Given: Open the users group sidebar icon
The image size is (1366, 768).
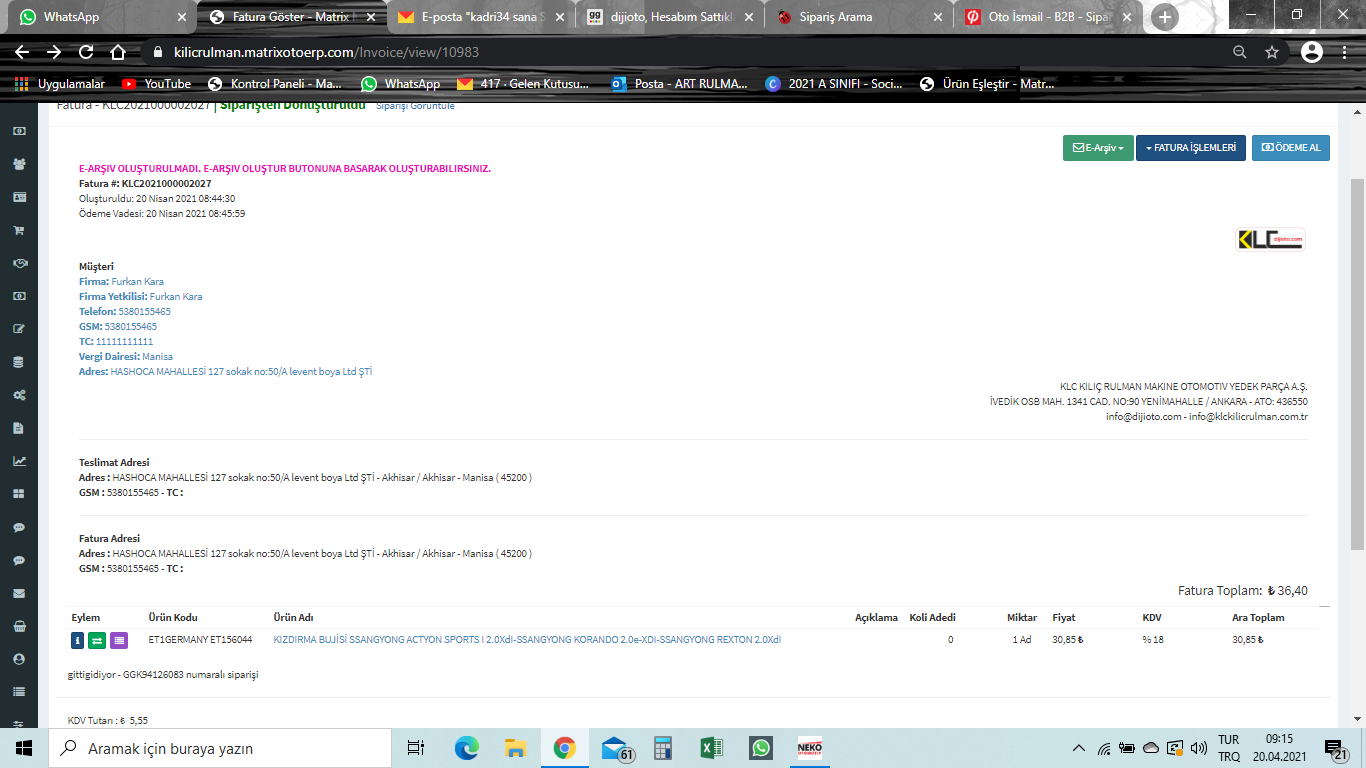Looking at the screenshot, I should tap(18, 165).
